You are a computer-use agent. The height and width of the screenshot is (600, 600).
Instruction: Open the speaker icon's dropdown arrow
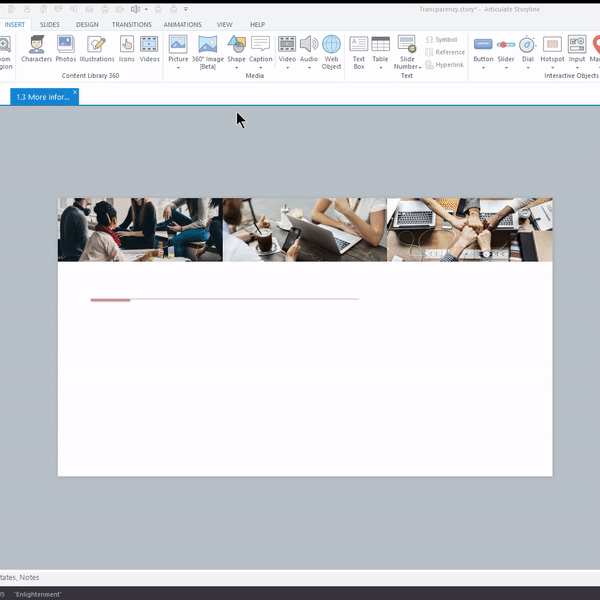(x=146, y=9)
